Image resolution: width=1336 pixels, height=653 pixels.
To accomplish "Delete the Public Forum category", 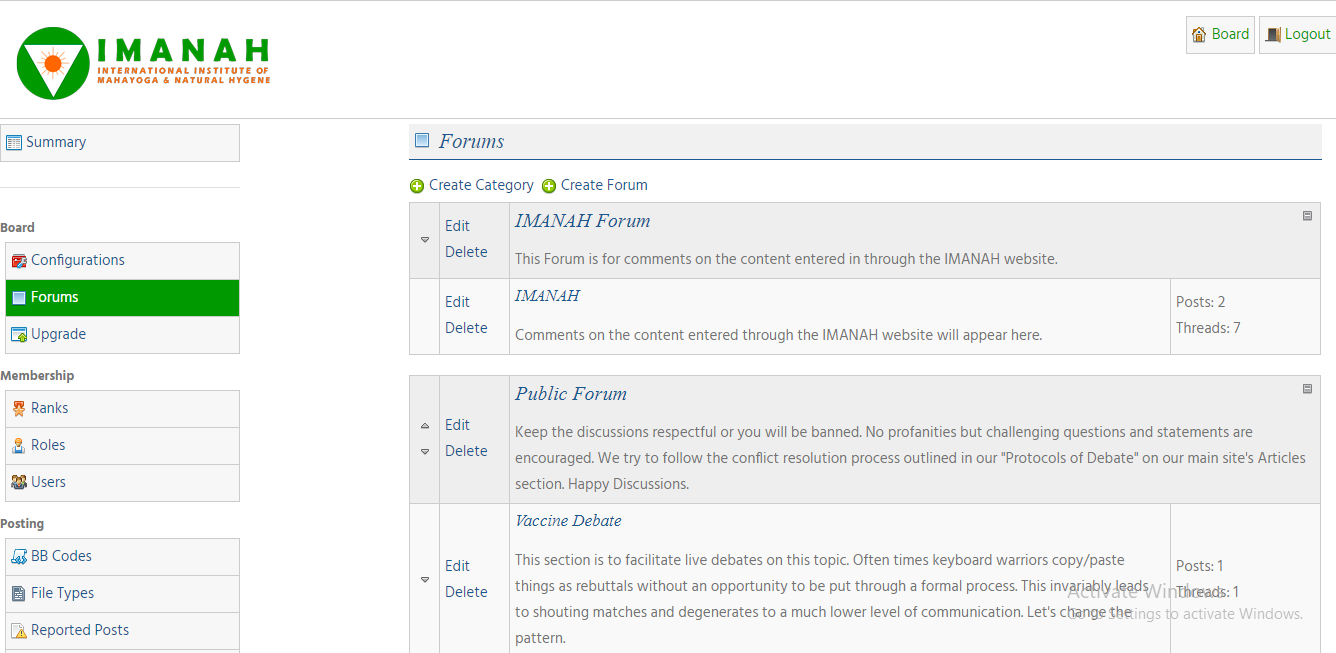I will [466, 451].
